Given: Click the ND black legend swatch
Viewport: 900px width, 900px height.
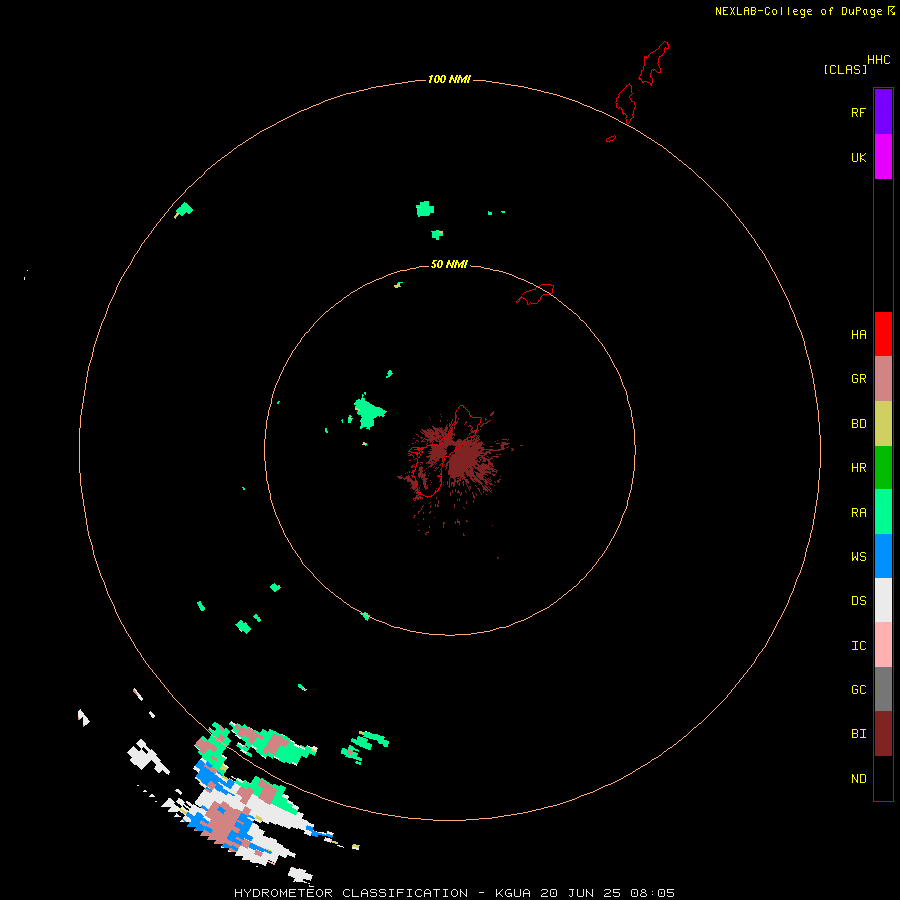Looking at the screenshot, I should [883, 778].
